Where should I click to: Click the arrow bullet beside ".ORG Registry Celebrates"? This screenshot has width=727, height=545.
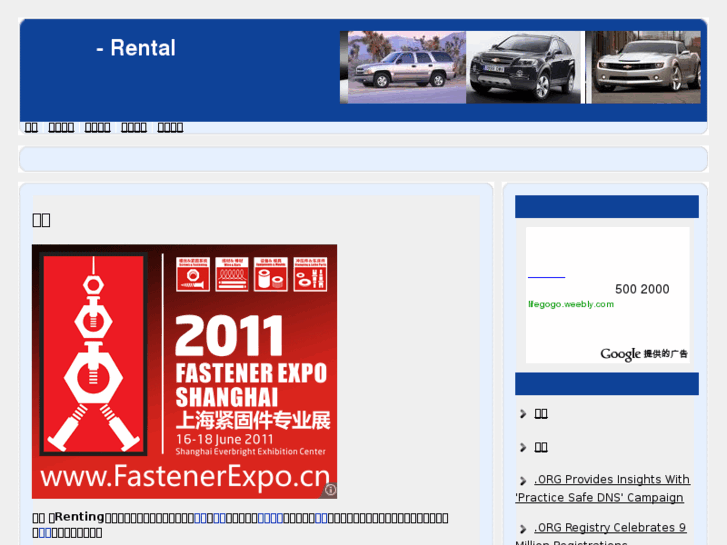(523, 529)
